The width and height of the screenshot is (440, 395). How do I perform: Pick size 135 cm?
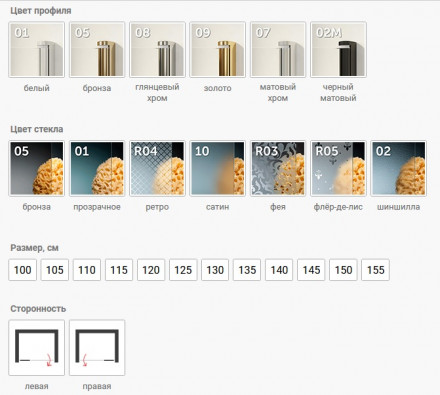(247, 270)
